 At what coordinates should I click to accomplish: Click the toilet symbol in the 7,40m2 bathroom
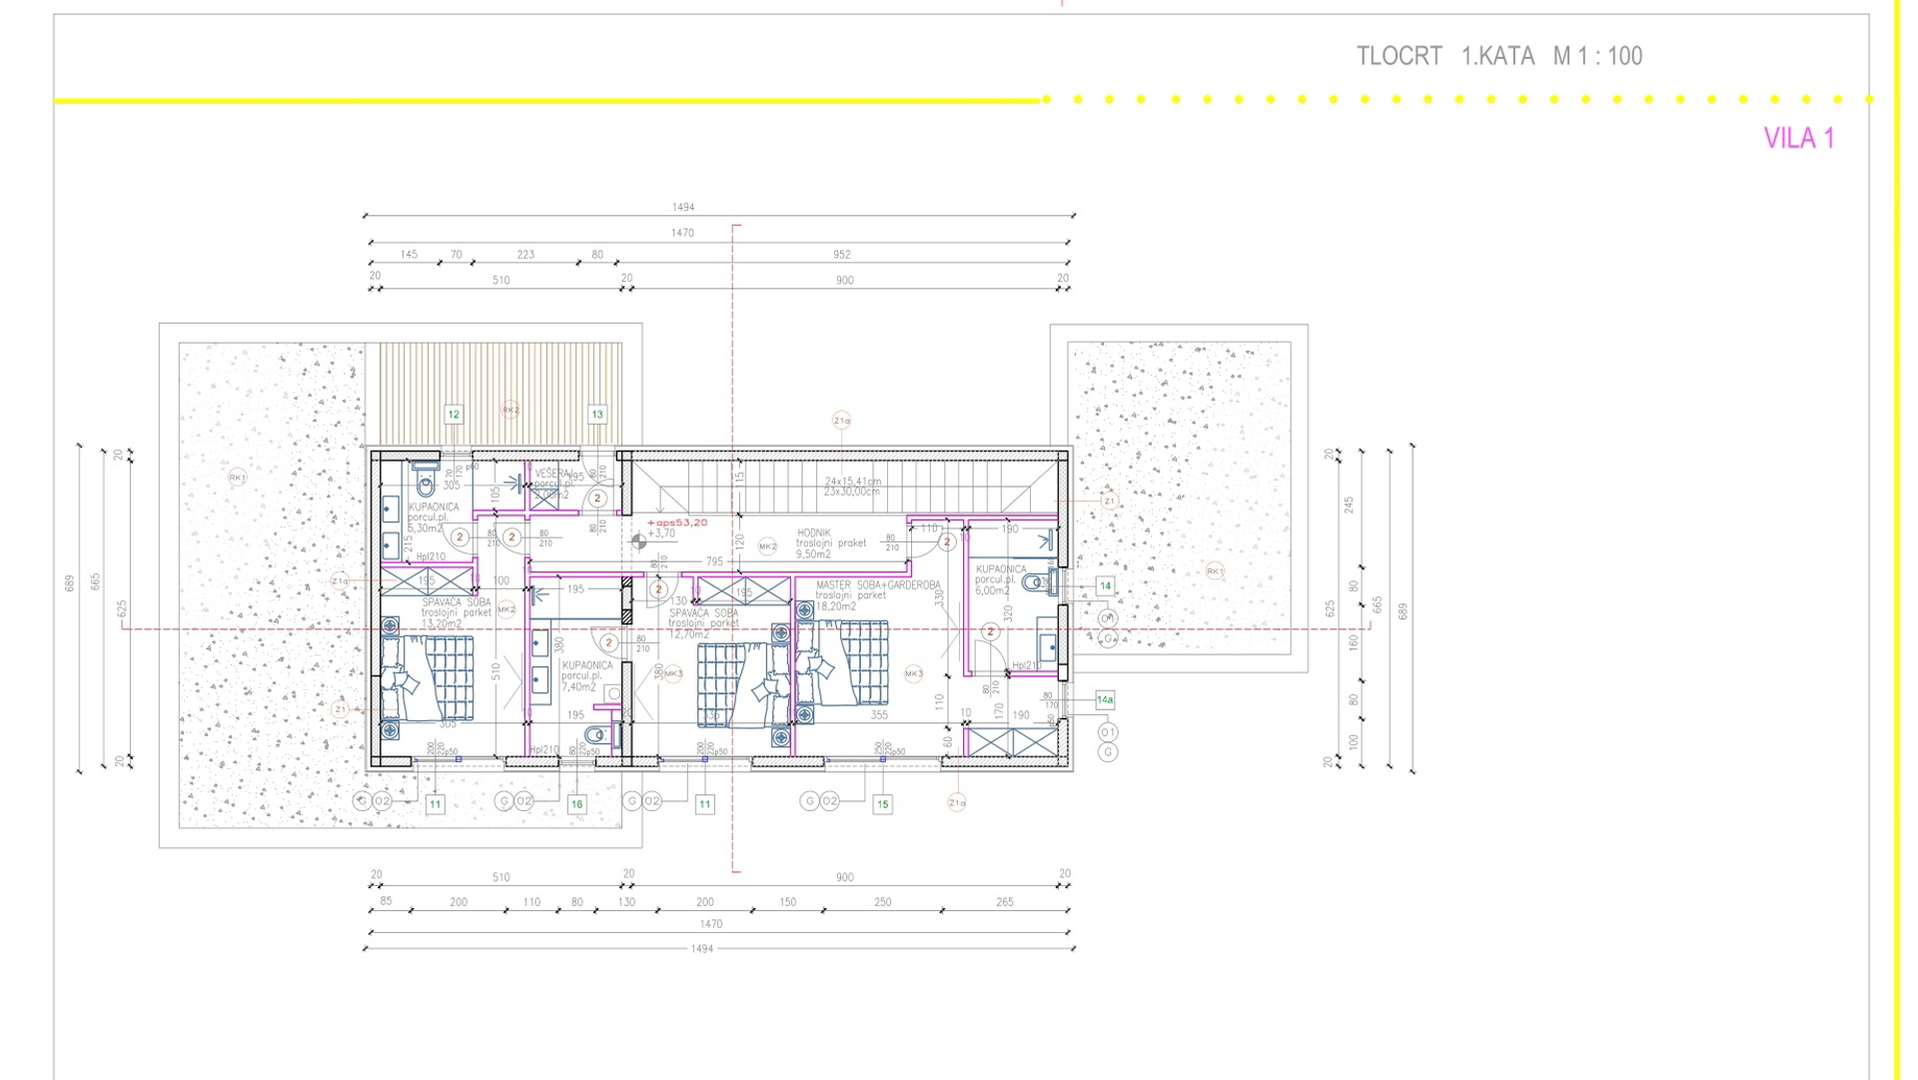click(x=596, y=735)
